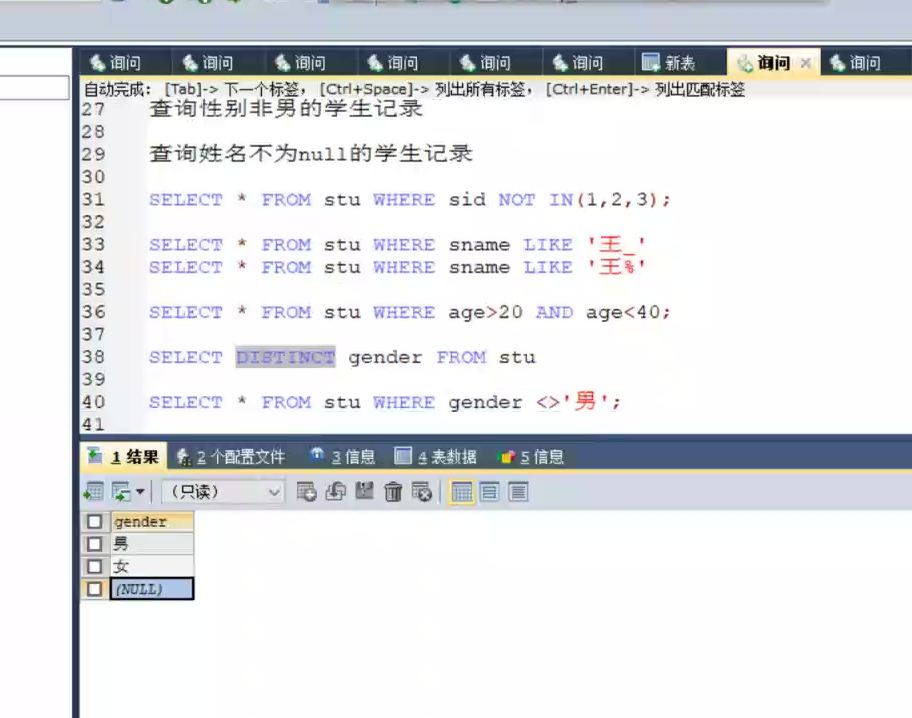Click the delete row trash icon
This screenshot has height=718, width=912.
click(x=393, y=491)
